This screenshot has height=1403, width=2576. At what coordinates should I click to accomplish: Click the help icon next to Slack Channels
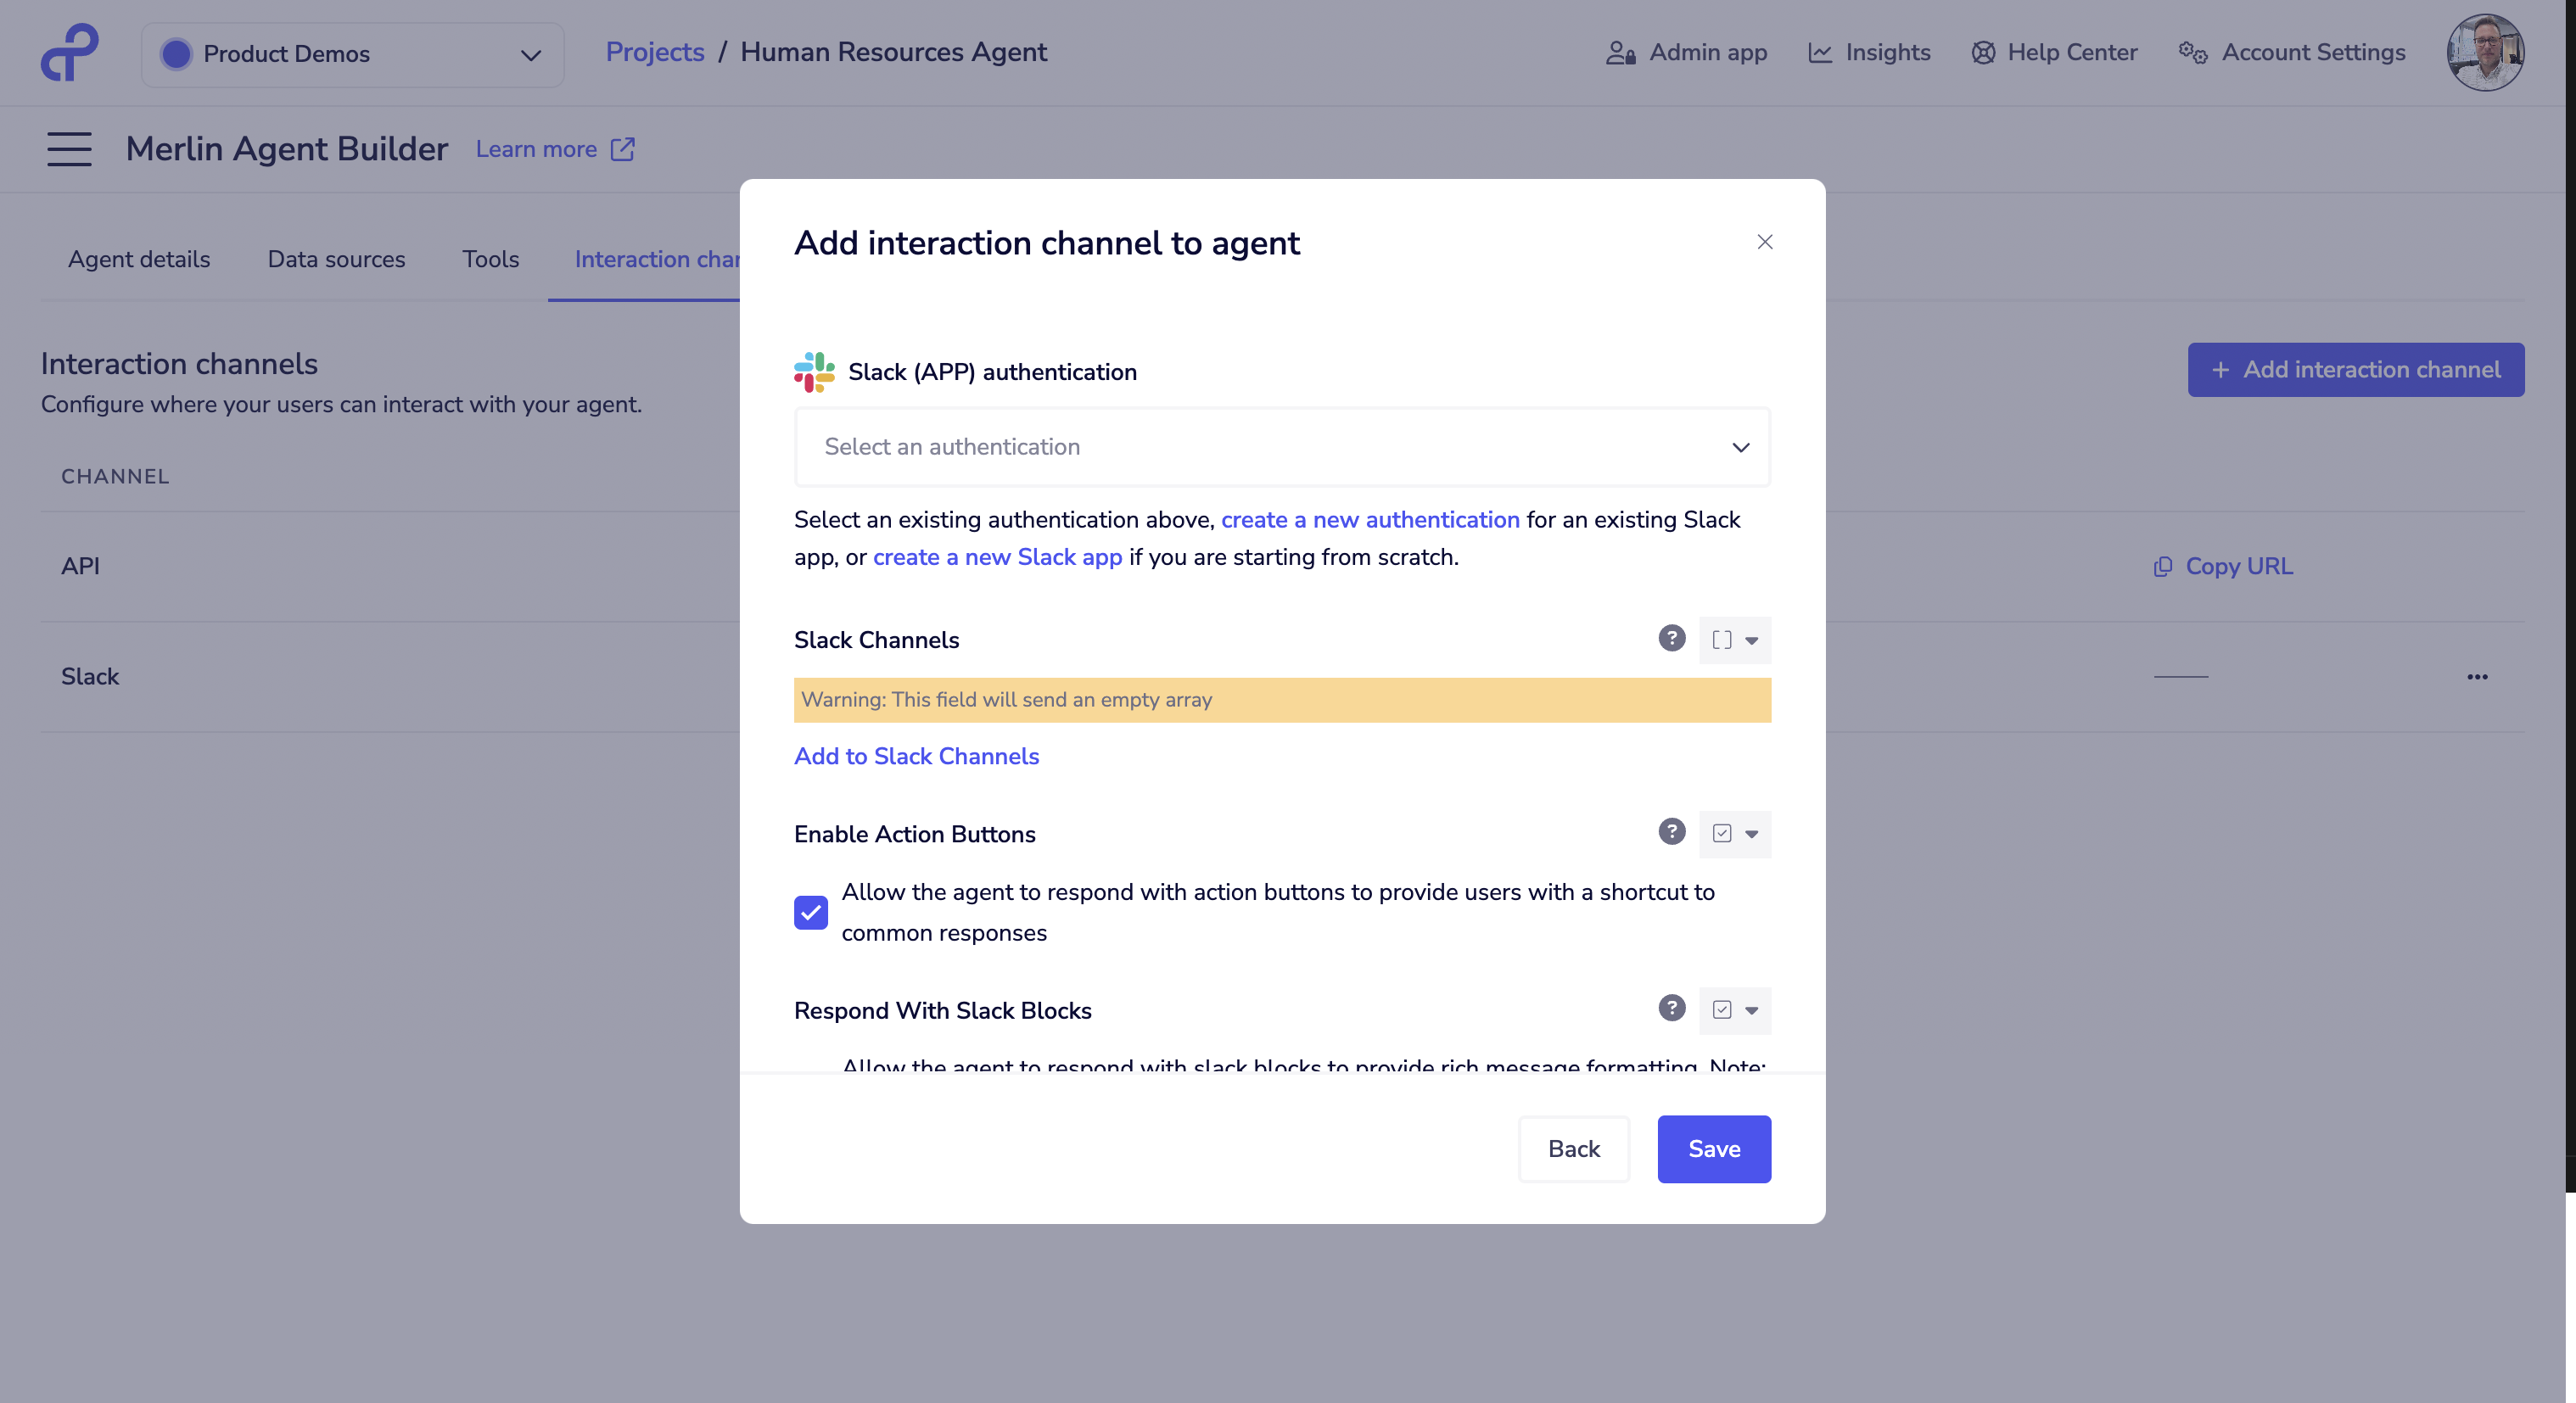[x=1672, y=638]
